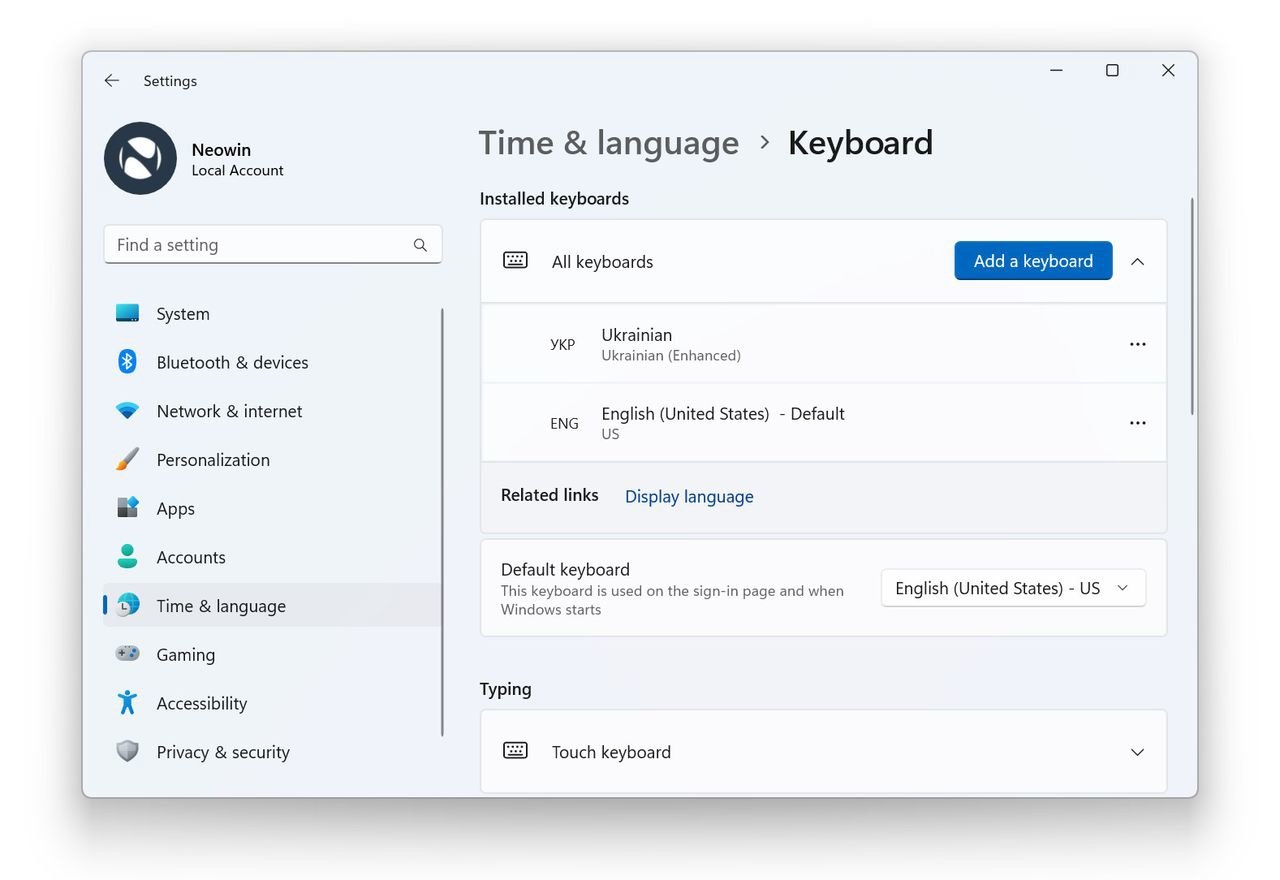Open more options for English (United States) keyboard
1280x880 pixels.
[1137, 423]
